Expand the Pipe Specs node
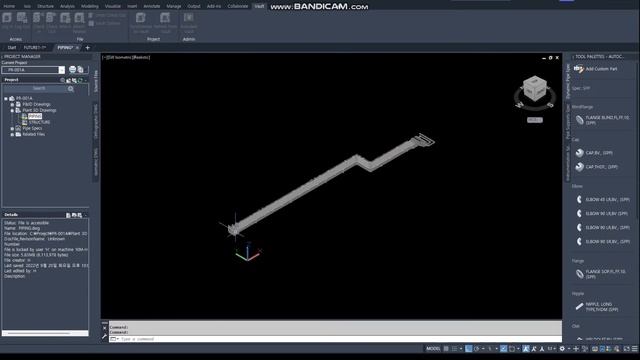 (x=12, y=128)
